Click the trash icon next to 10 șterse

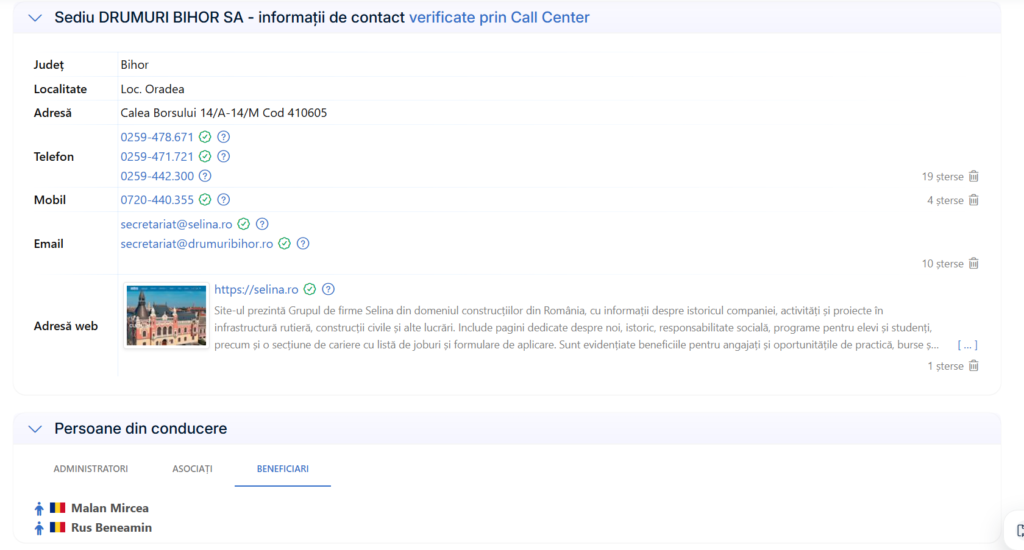pos(974,263)
